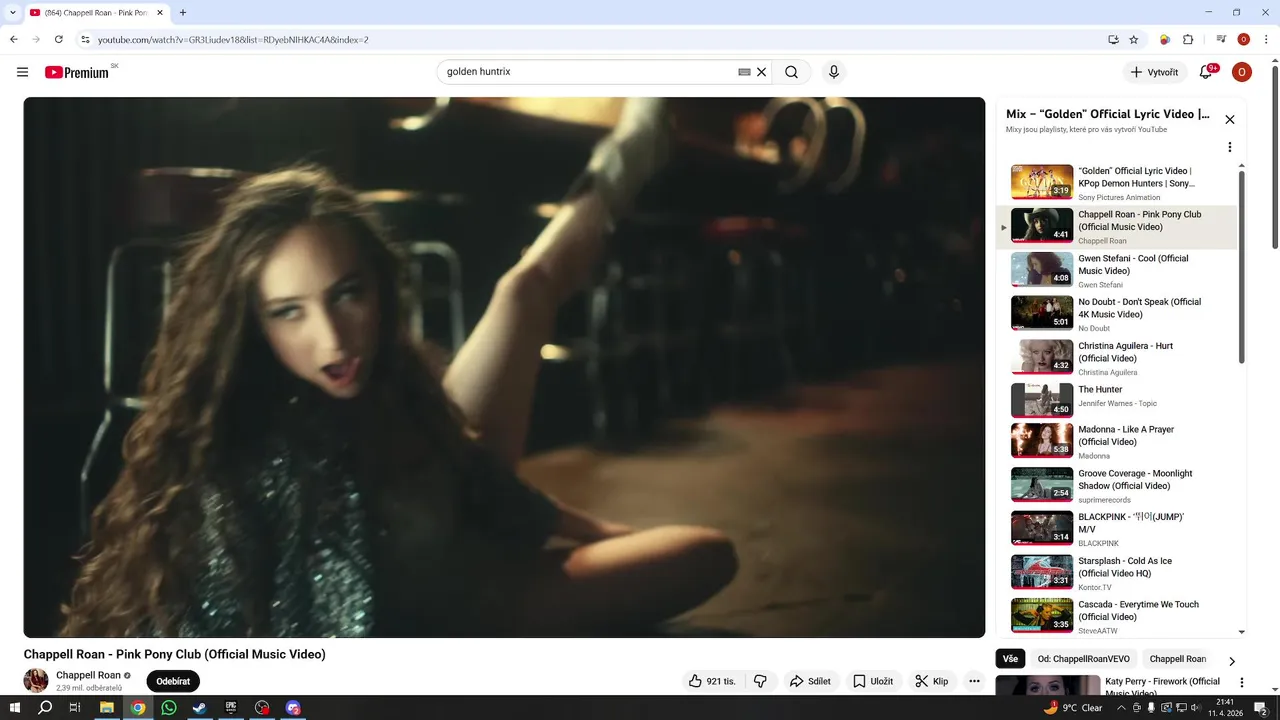
Task: Open Epic Games launcher from taskbar
Action: point(230,707)
